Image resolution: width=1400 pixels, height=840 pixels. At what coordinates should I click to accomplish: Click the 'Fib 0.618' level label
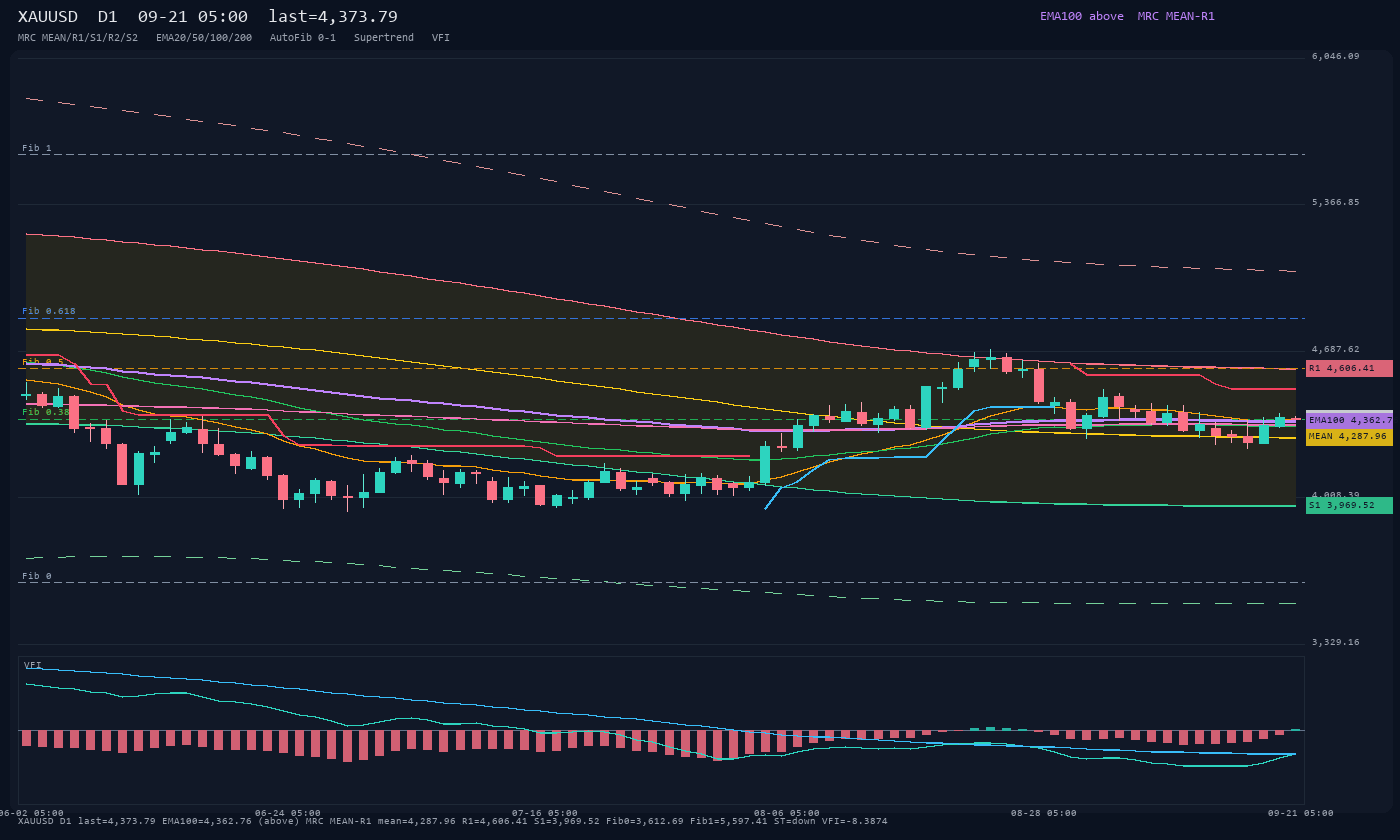click(49, 311)
